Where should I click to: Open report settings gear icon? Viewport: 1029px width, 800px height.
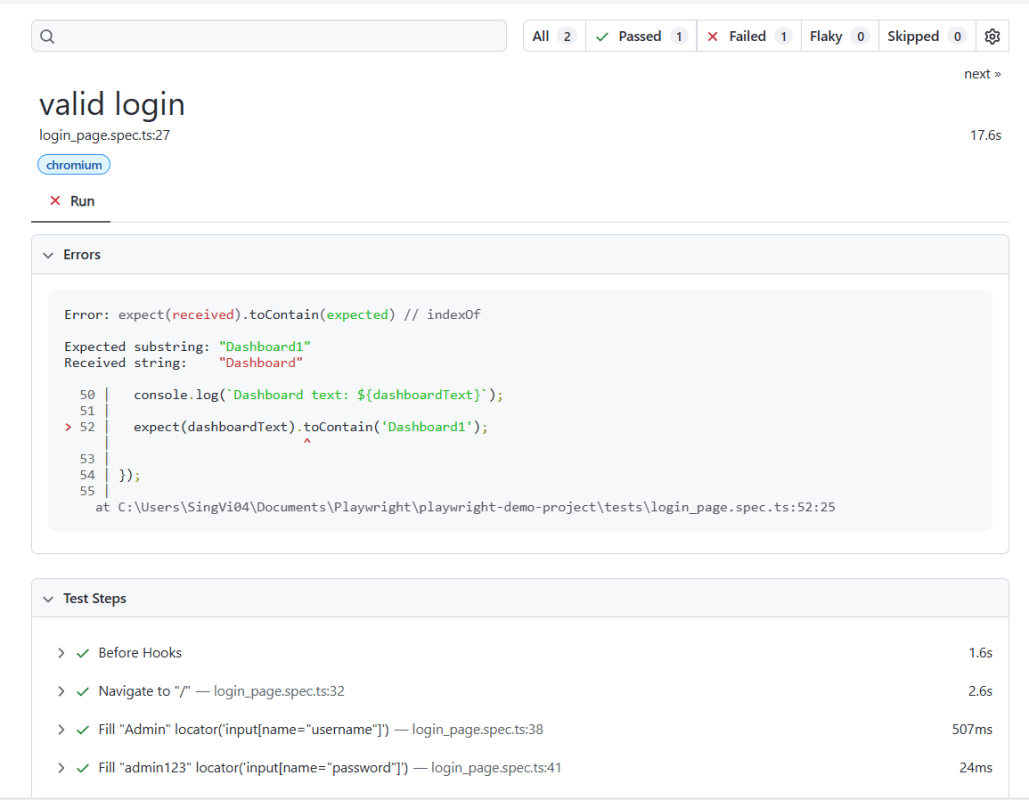[x=992, y=37]
